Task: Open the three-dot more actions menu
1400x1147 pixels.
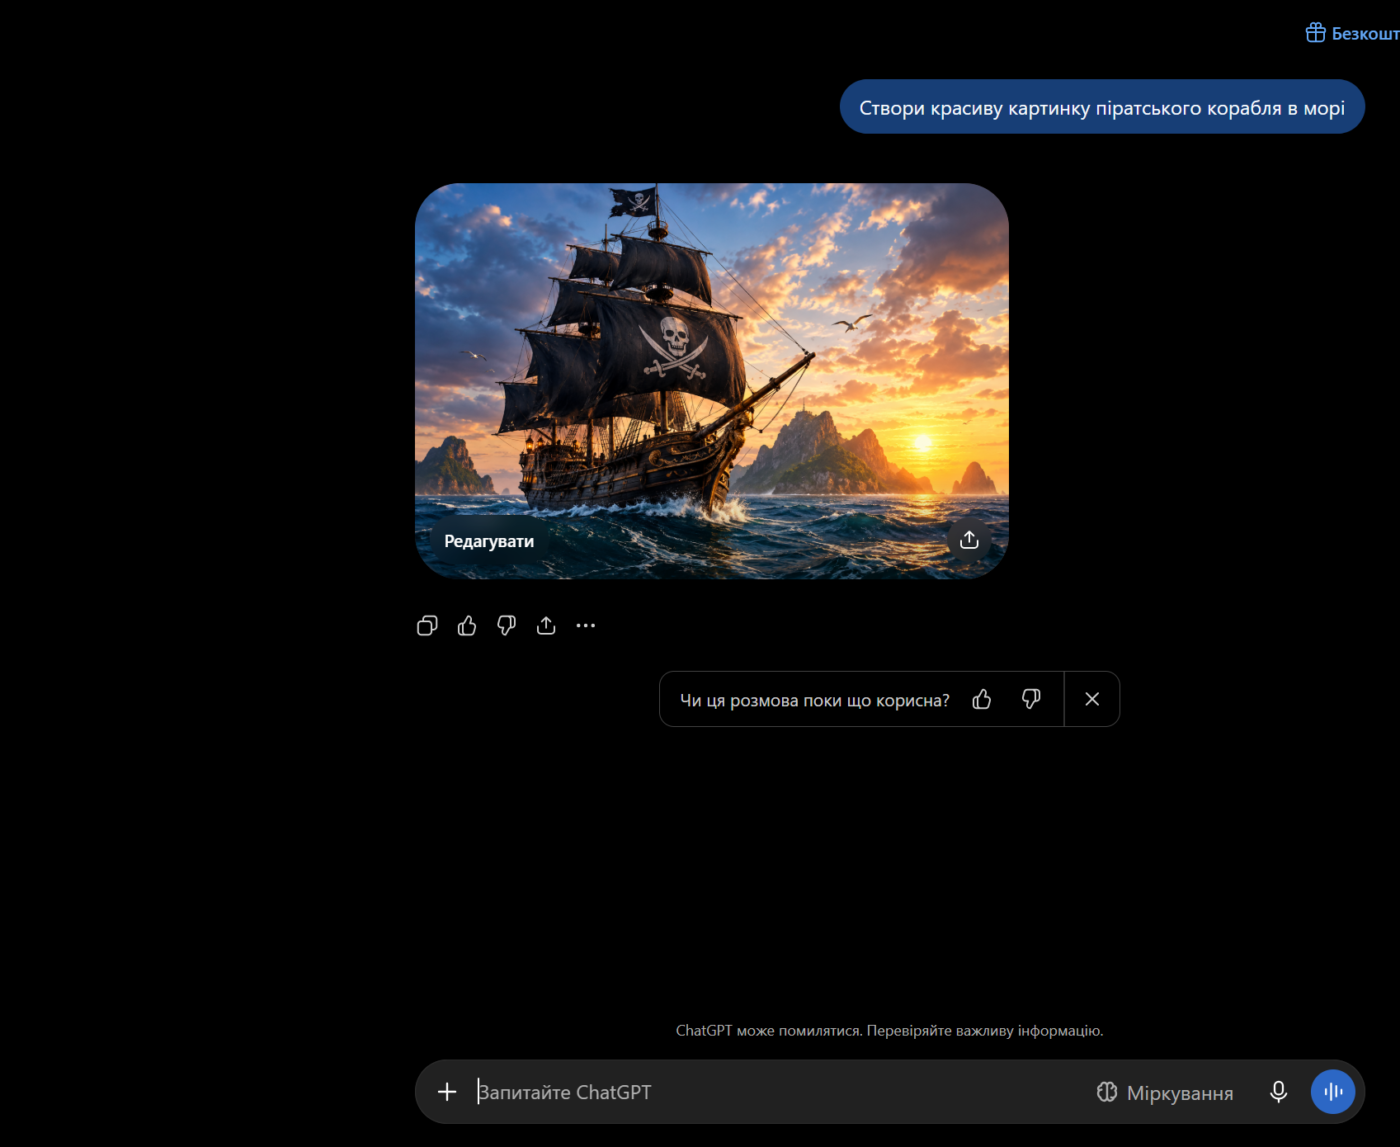Action: (x=586, y=626)
